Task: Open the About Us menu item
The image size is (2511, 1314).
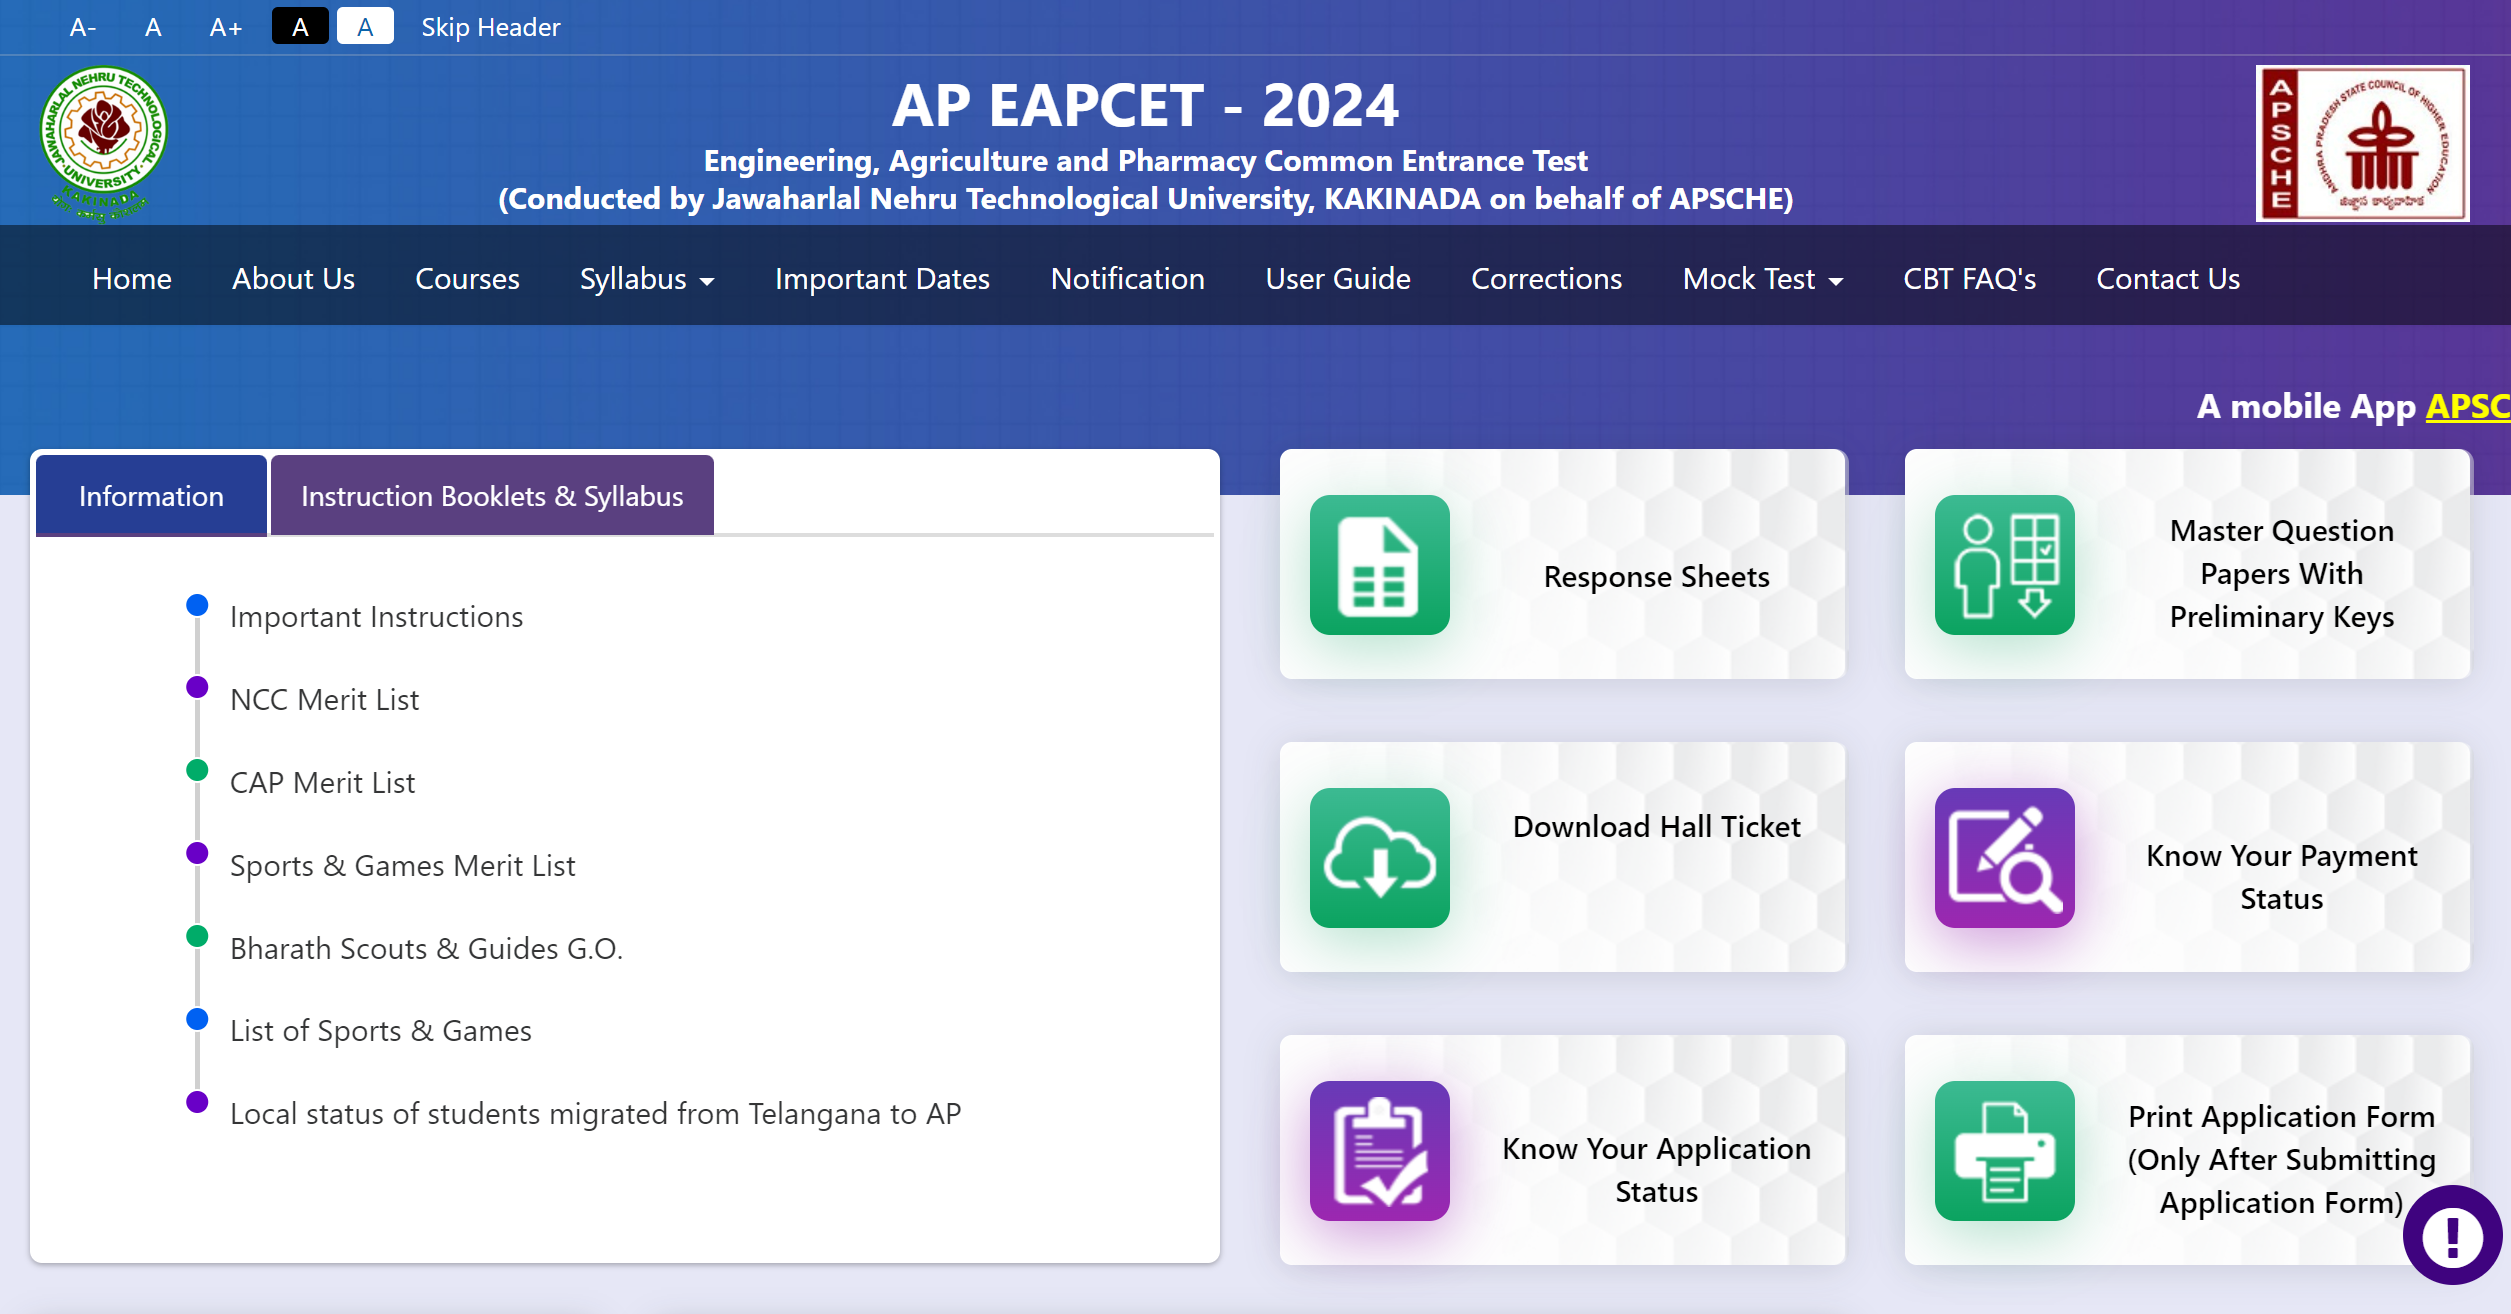Action: pyautogui.click(x=294, y=279)
